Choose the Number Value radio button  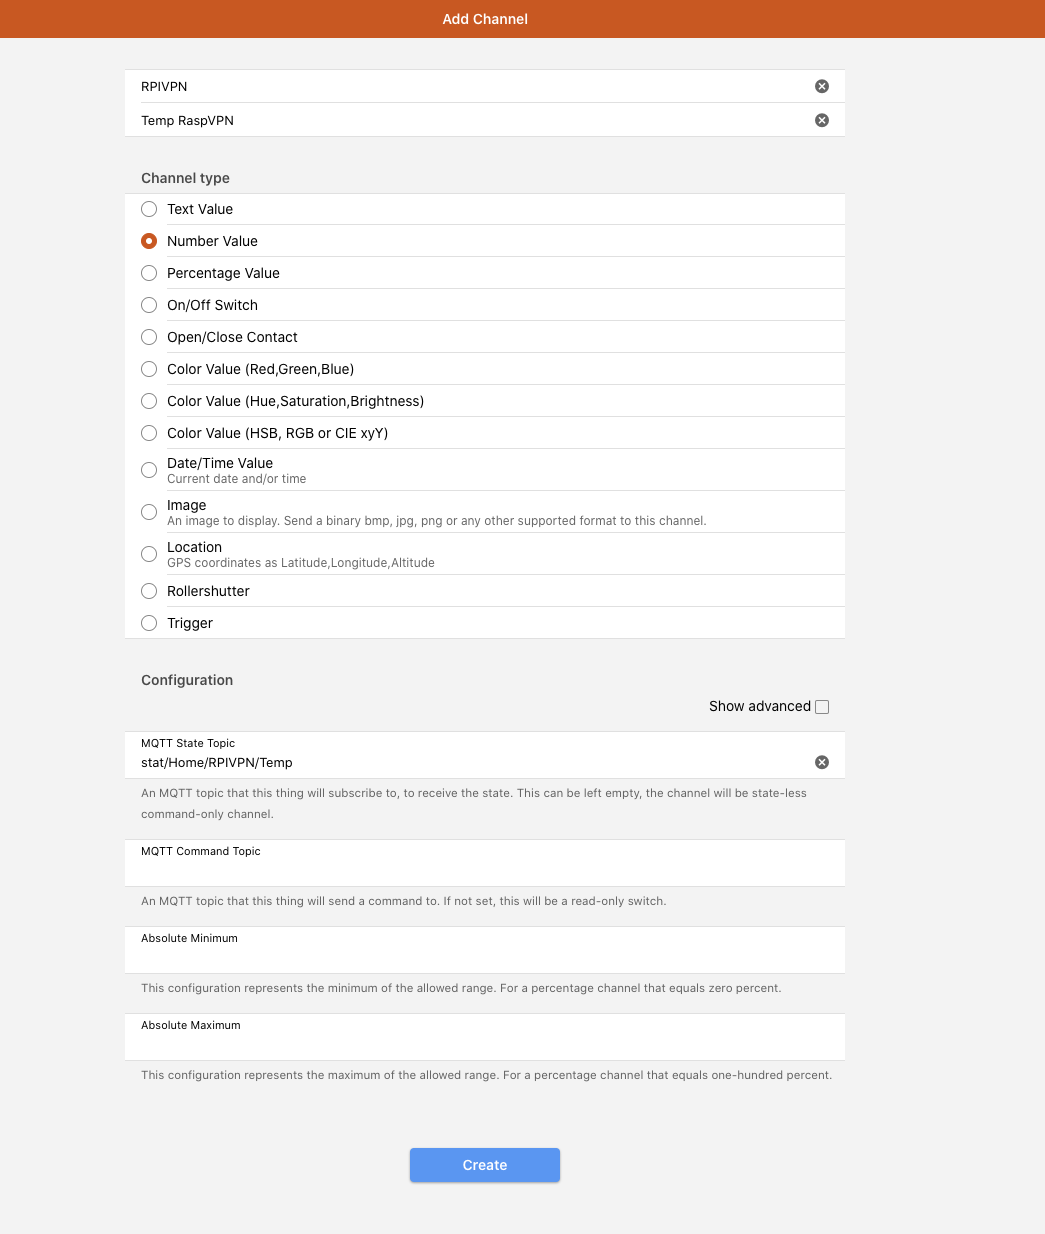[x=149, y=241]
